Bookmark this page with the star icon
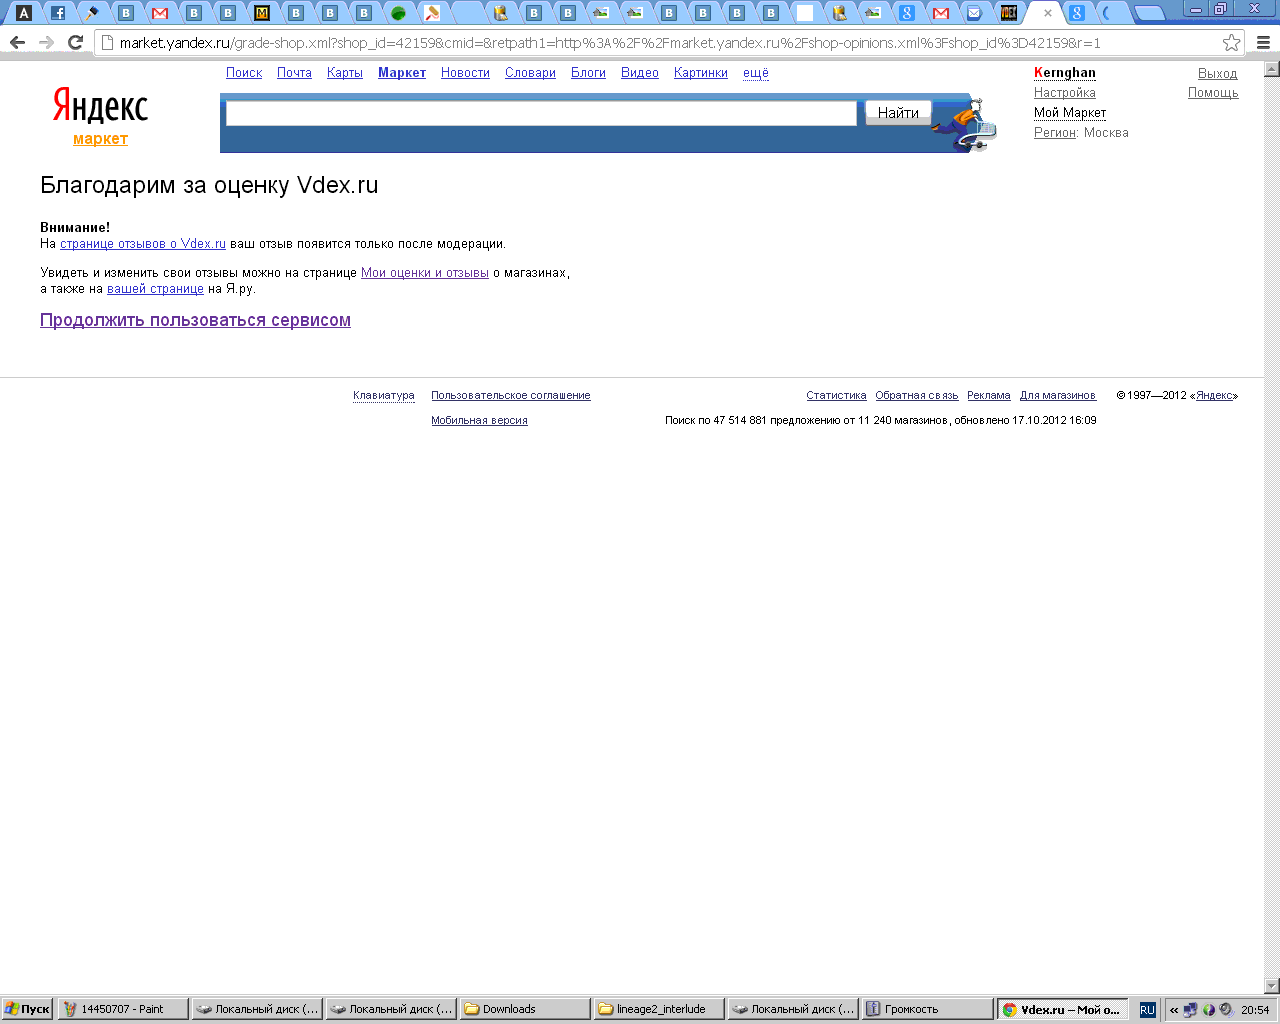Viewport: 1280px width, 1024px height. [x=1232, y=43]
